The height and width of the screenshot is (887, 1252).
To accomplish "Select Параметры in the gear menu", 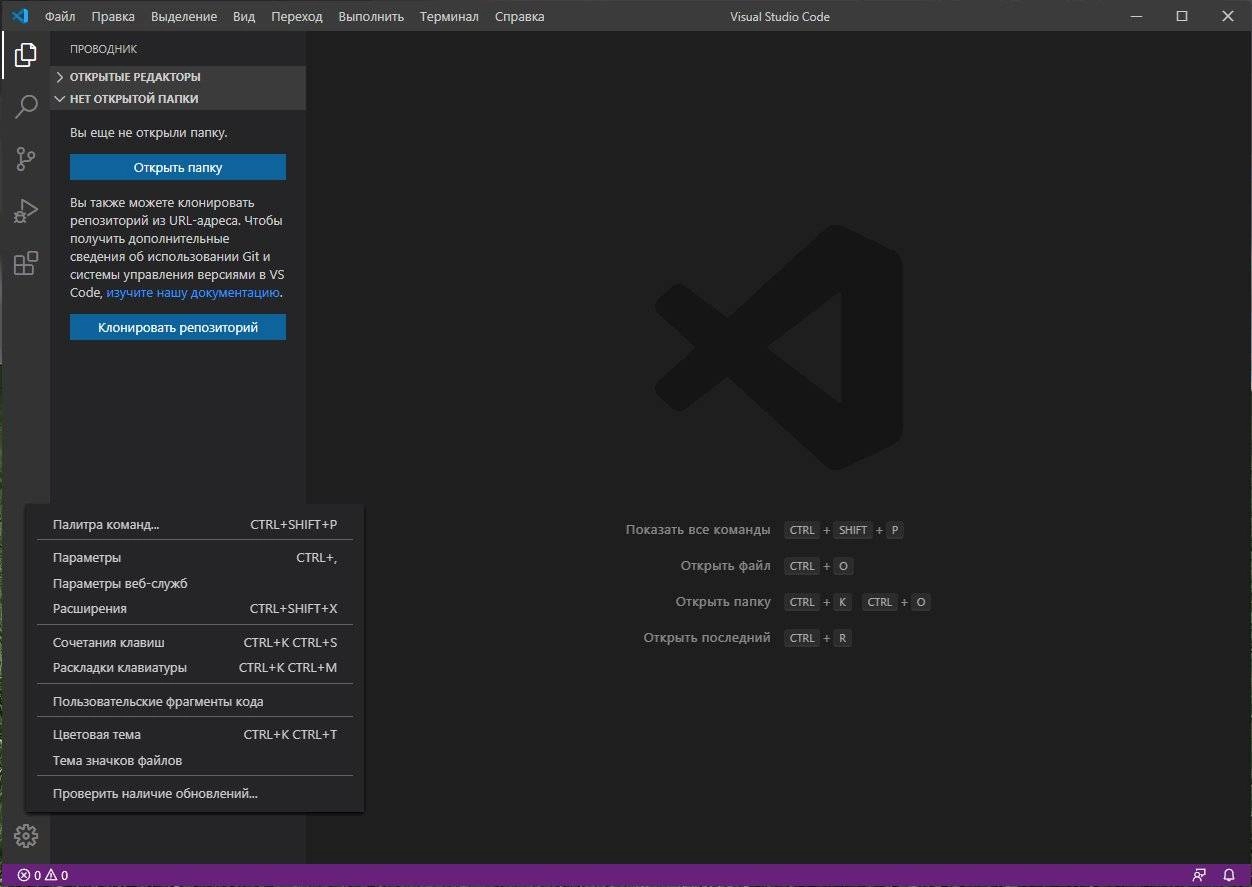I will tap(195, 558).
